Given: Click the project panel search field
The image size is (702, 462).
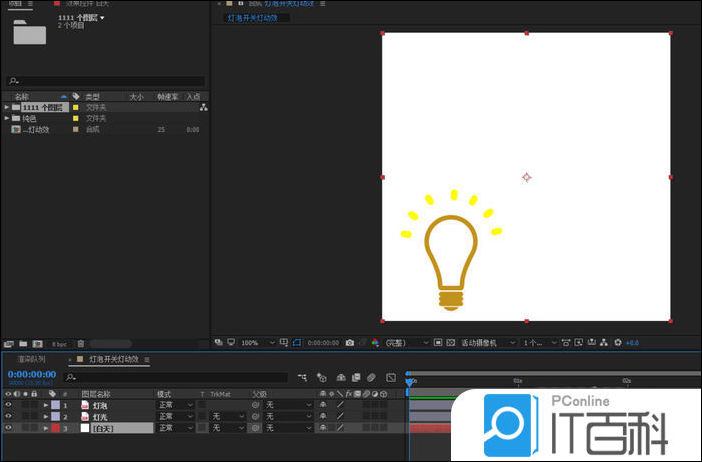Looking at the screenshot, I should (105, 81).
